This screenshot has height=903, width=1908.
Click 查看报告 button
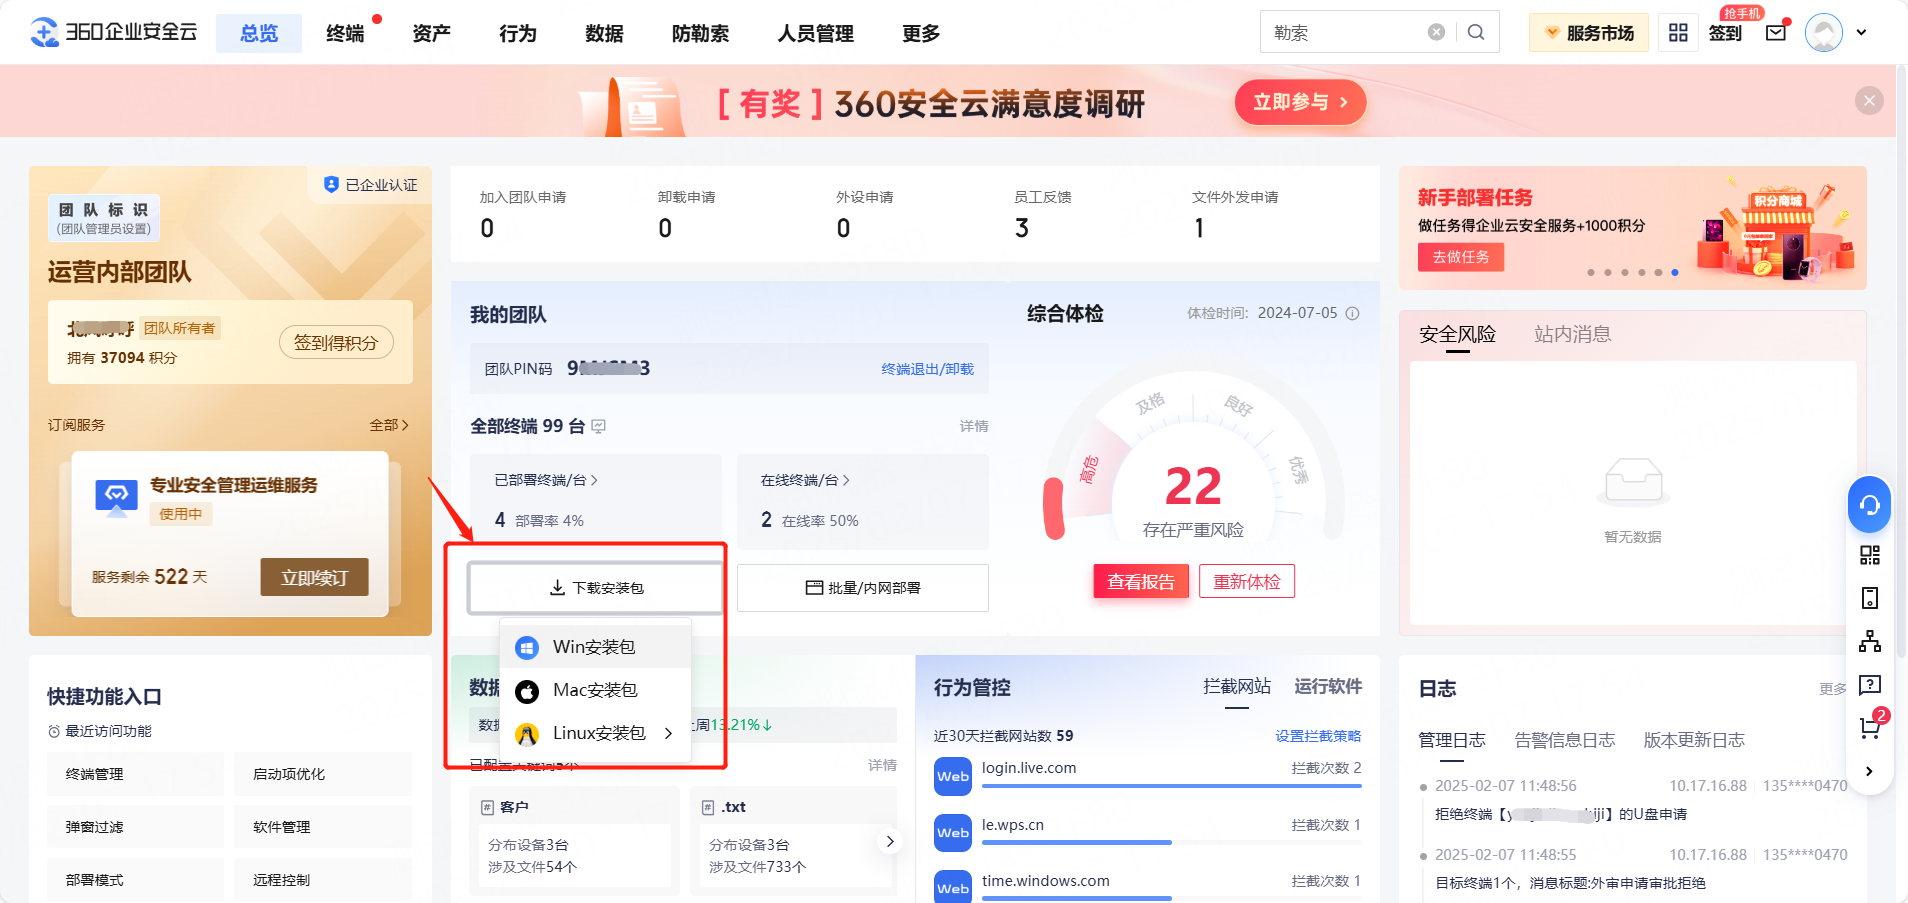point(1141,582)
